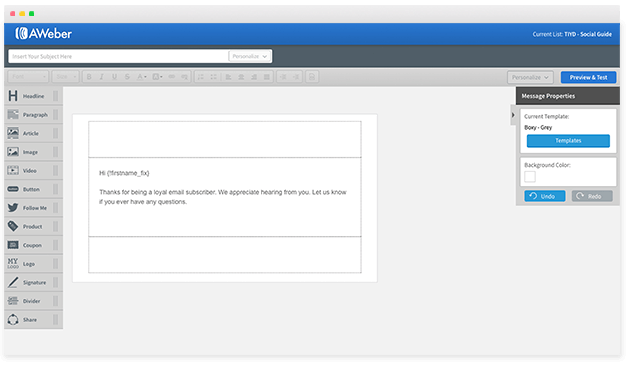Viewport: 628px width, 367px height.
Task: Select the Follow Me Twitter icon
Action: click(13, 208)
